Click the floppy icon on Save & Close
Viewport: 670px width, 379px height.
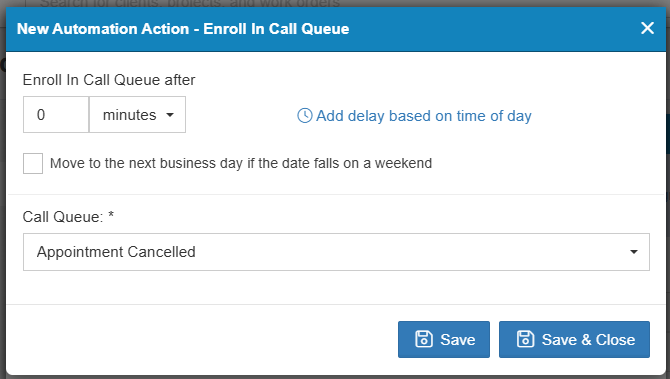click(x=525, y=339)
